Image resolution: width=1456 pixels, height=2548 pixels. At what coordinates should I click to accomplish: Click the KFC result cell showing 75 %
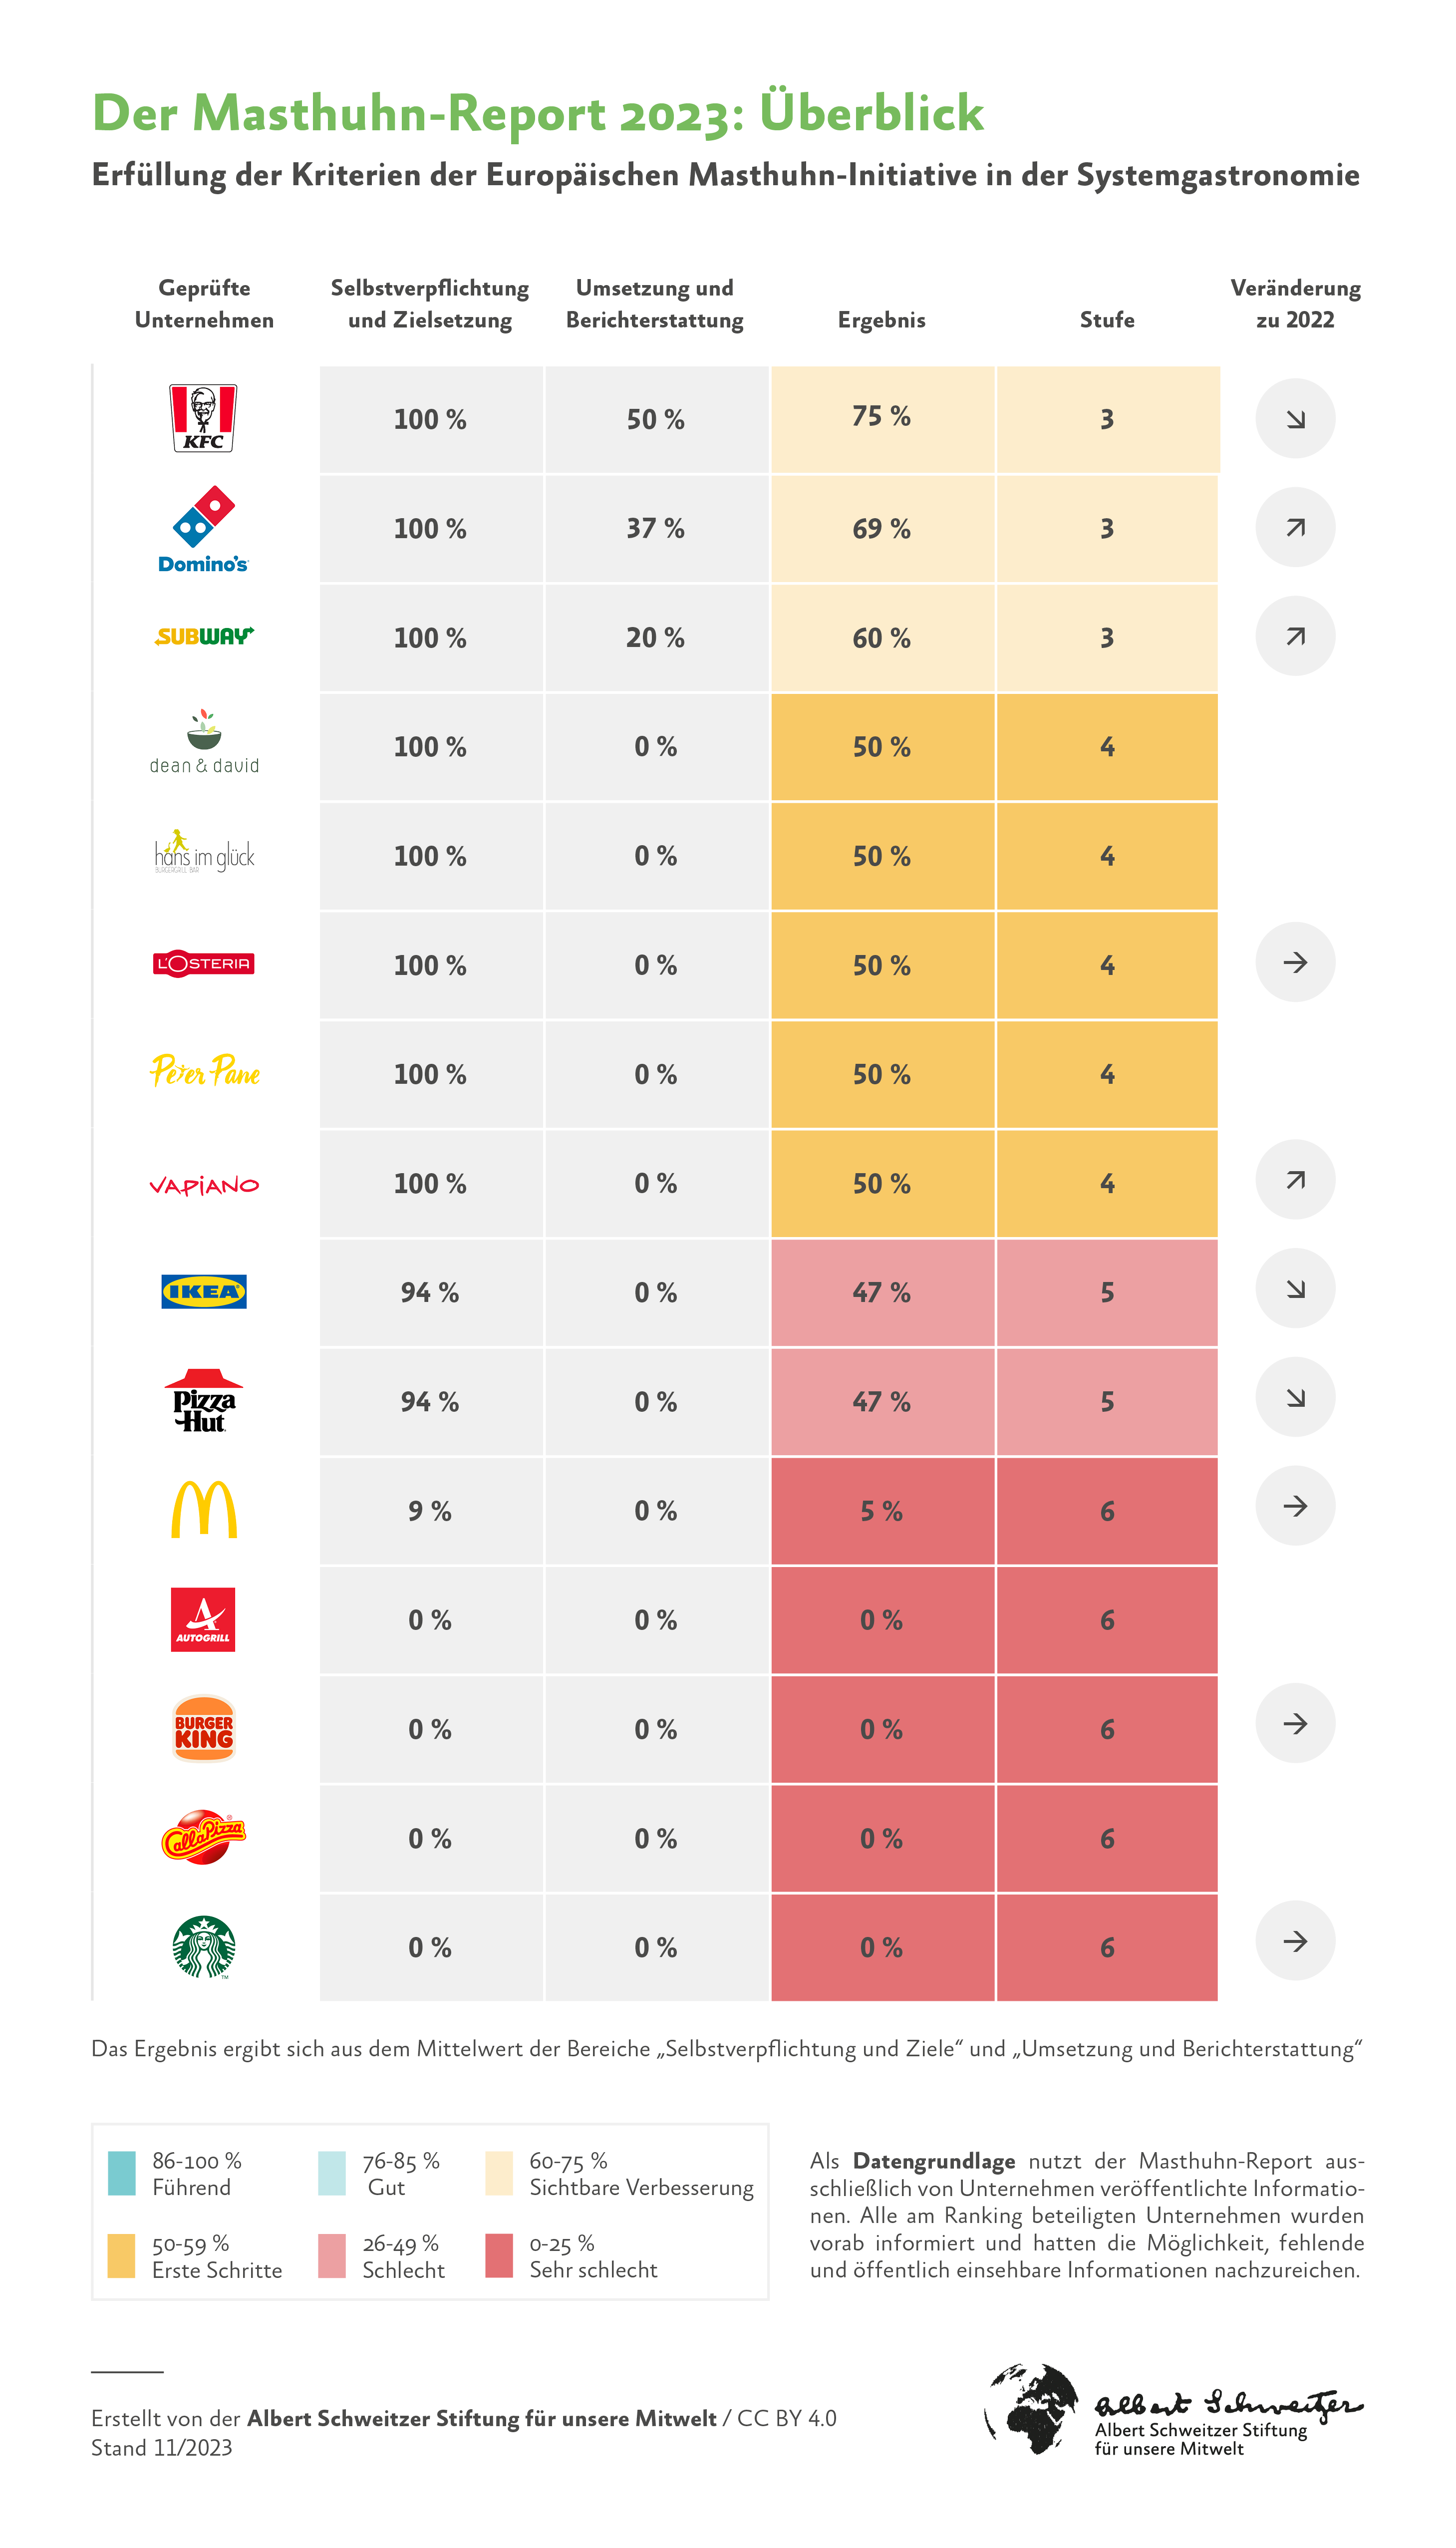pos(881,418)
